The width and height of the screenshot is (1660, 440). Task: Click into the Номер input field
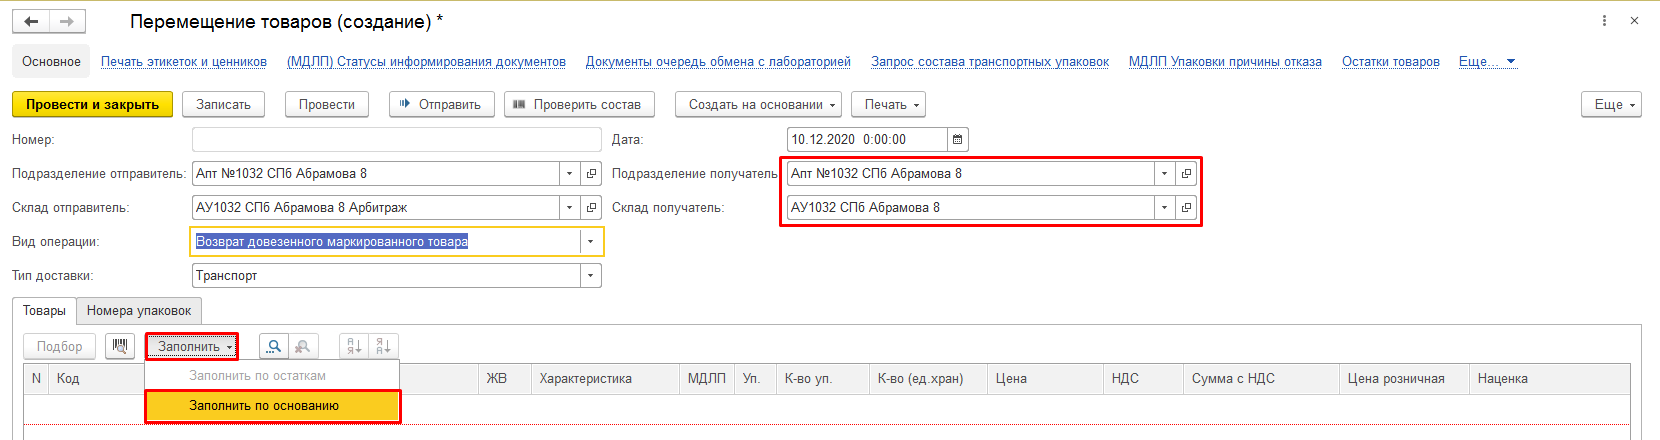[396, 140]
